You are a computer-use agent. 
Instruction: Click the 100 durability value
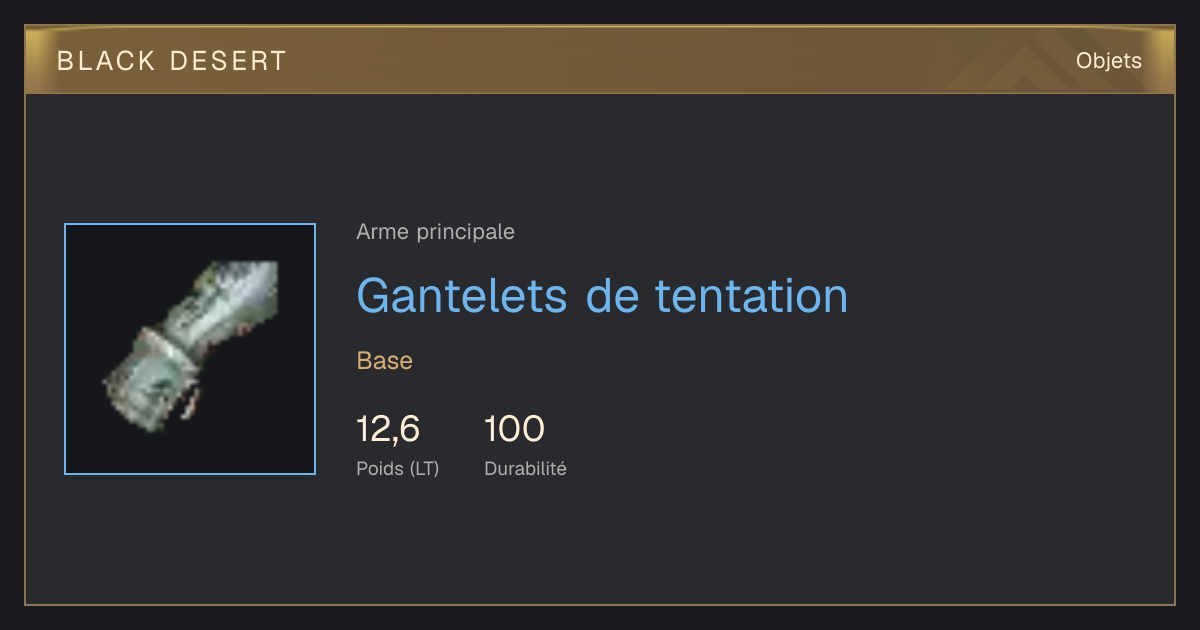(x=514, y=429)
